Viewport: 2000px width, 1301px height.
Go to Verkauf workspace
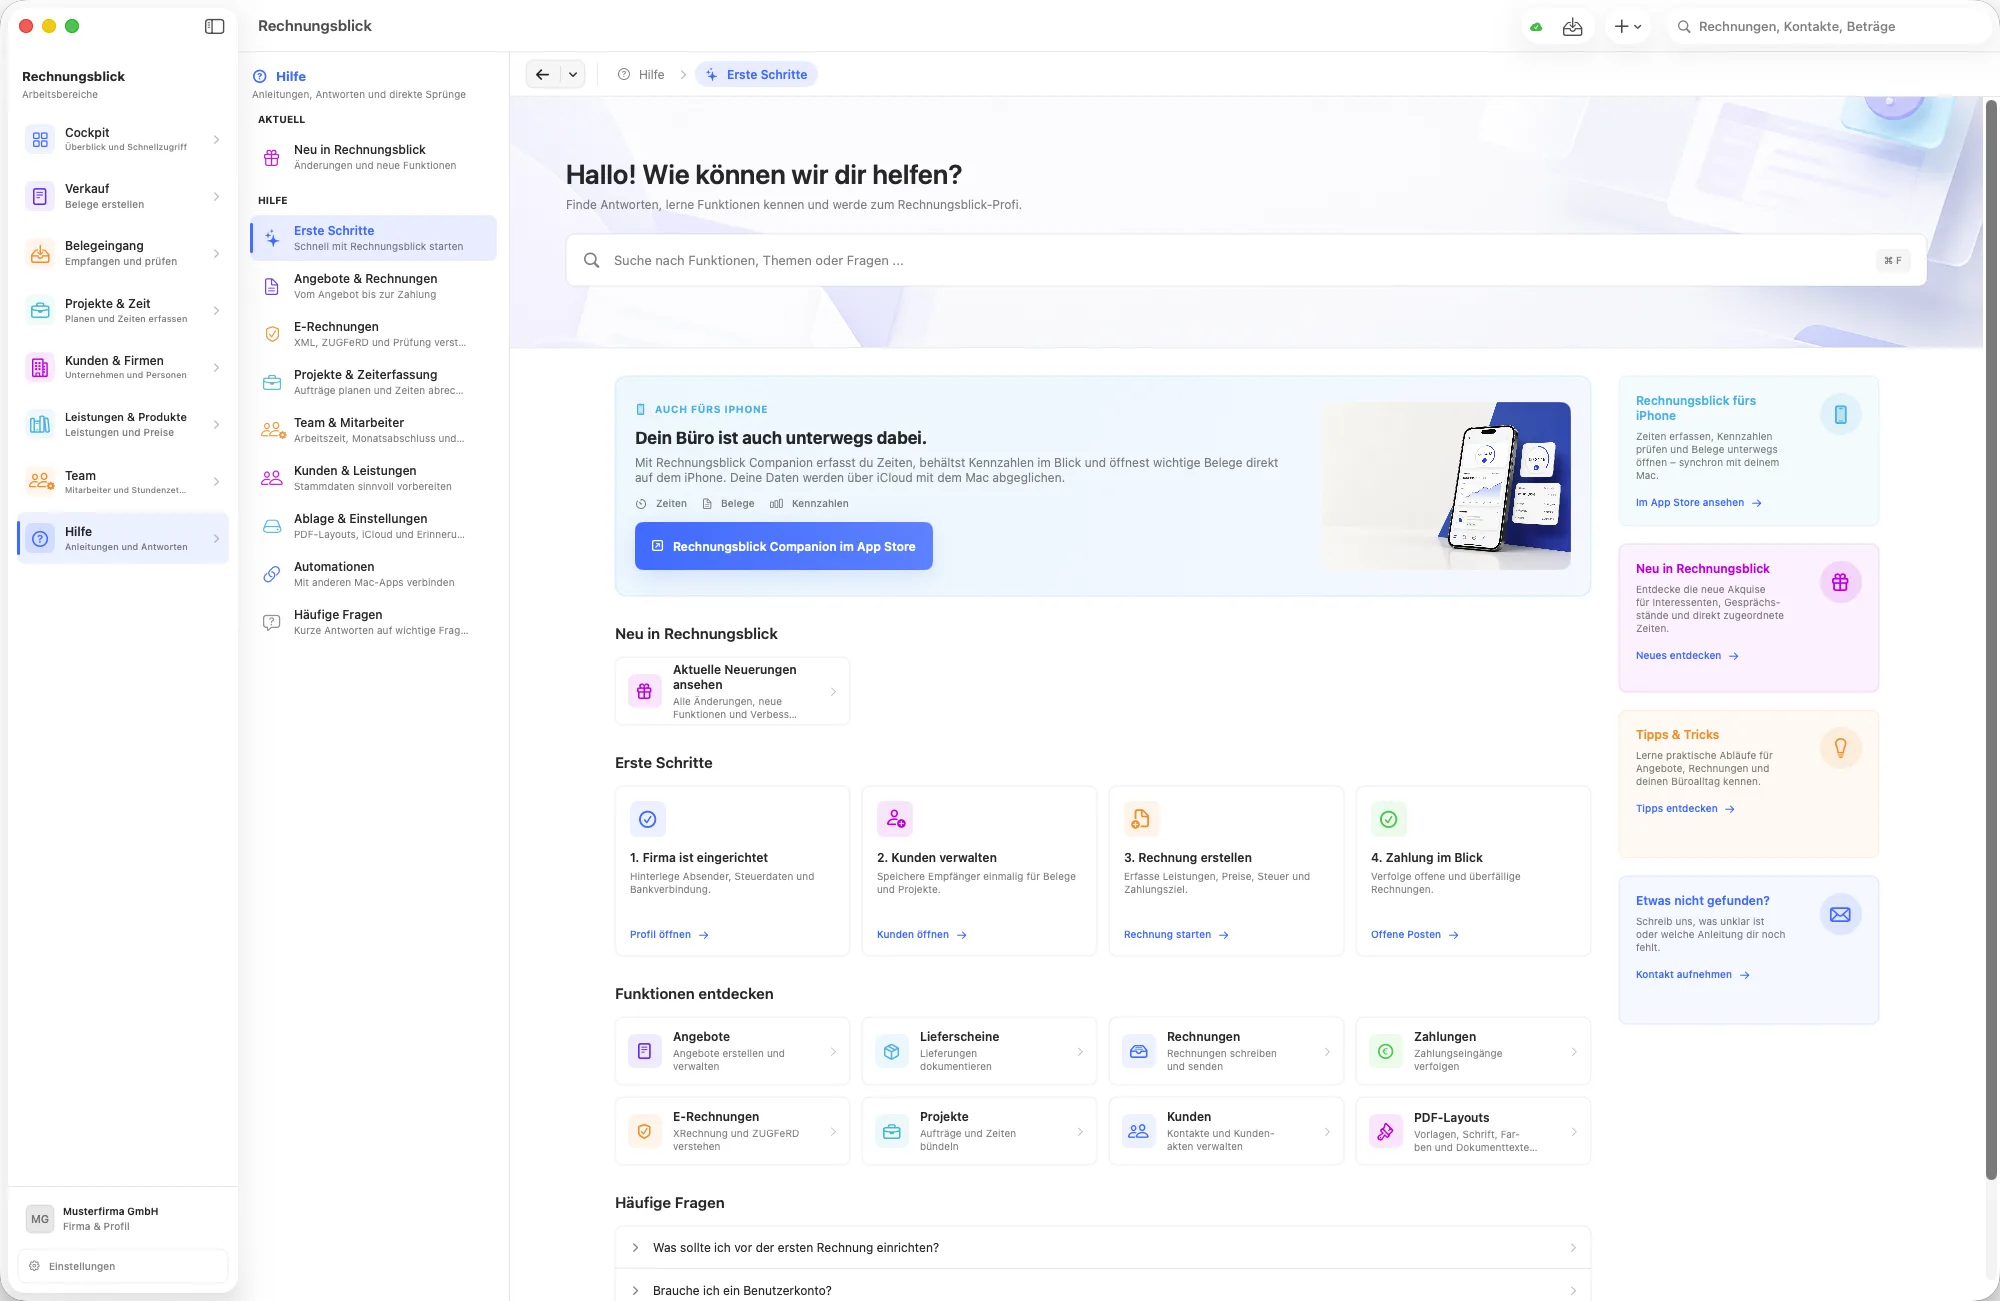tap(122, 196)
